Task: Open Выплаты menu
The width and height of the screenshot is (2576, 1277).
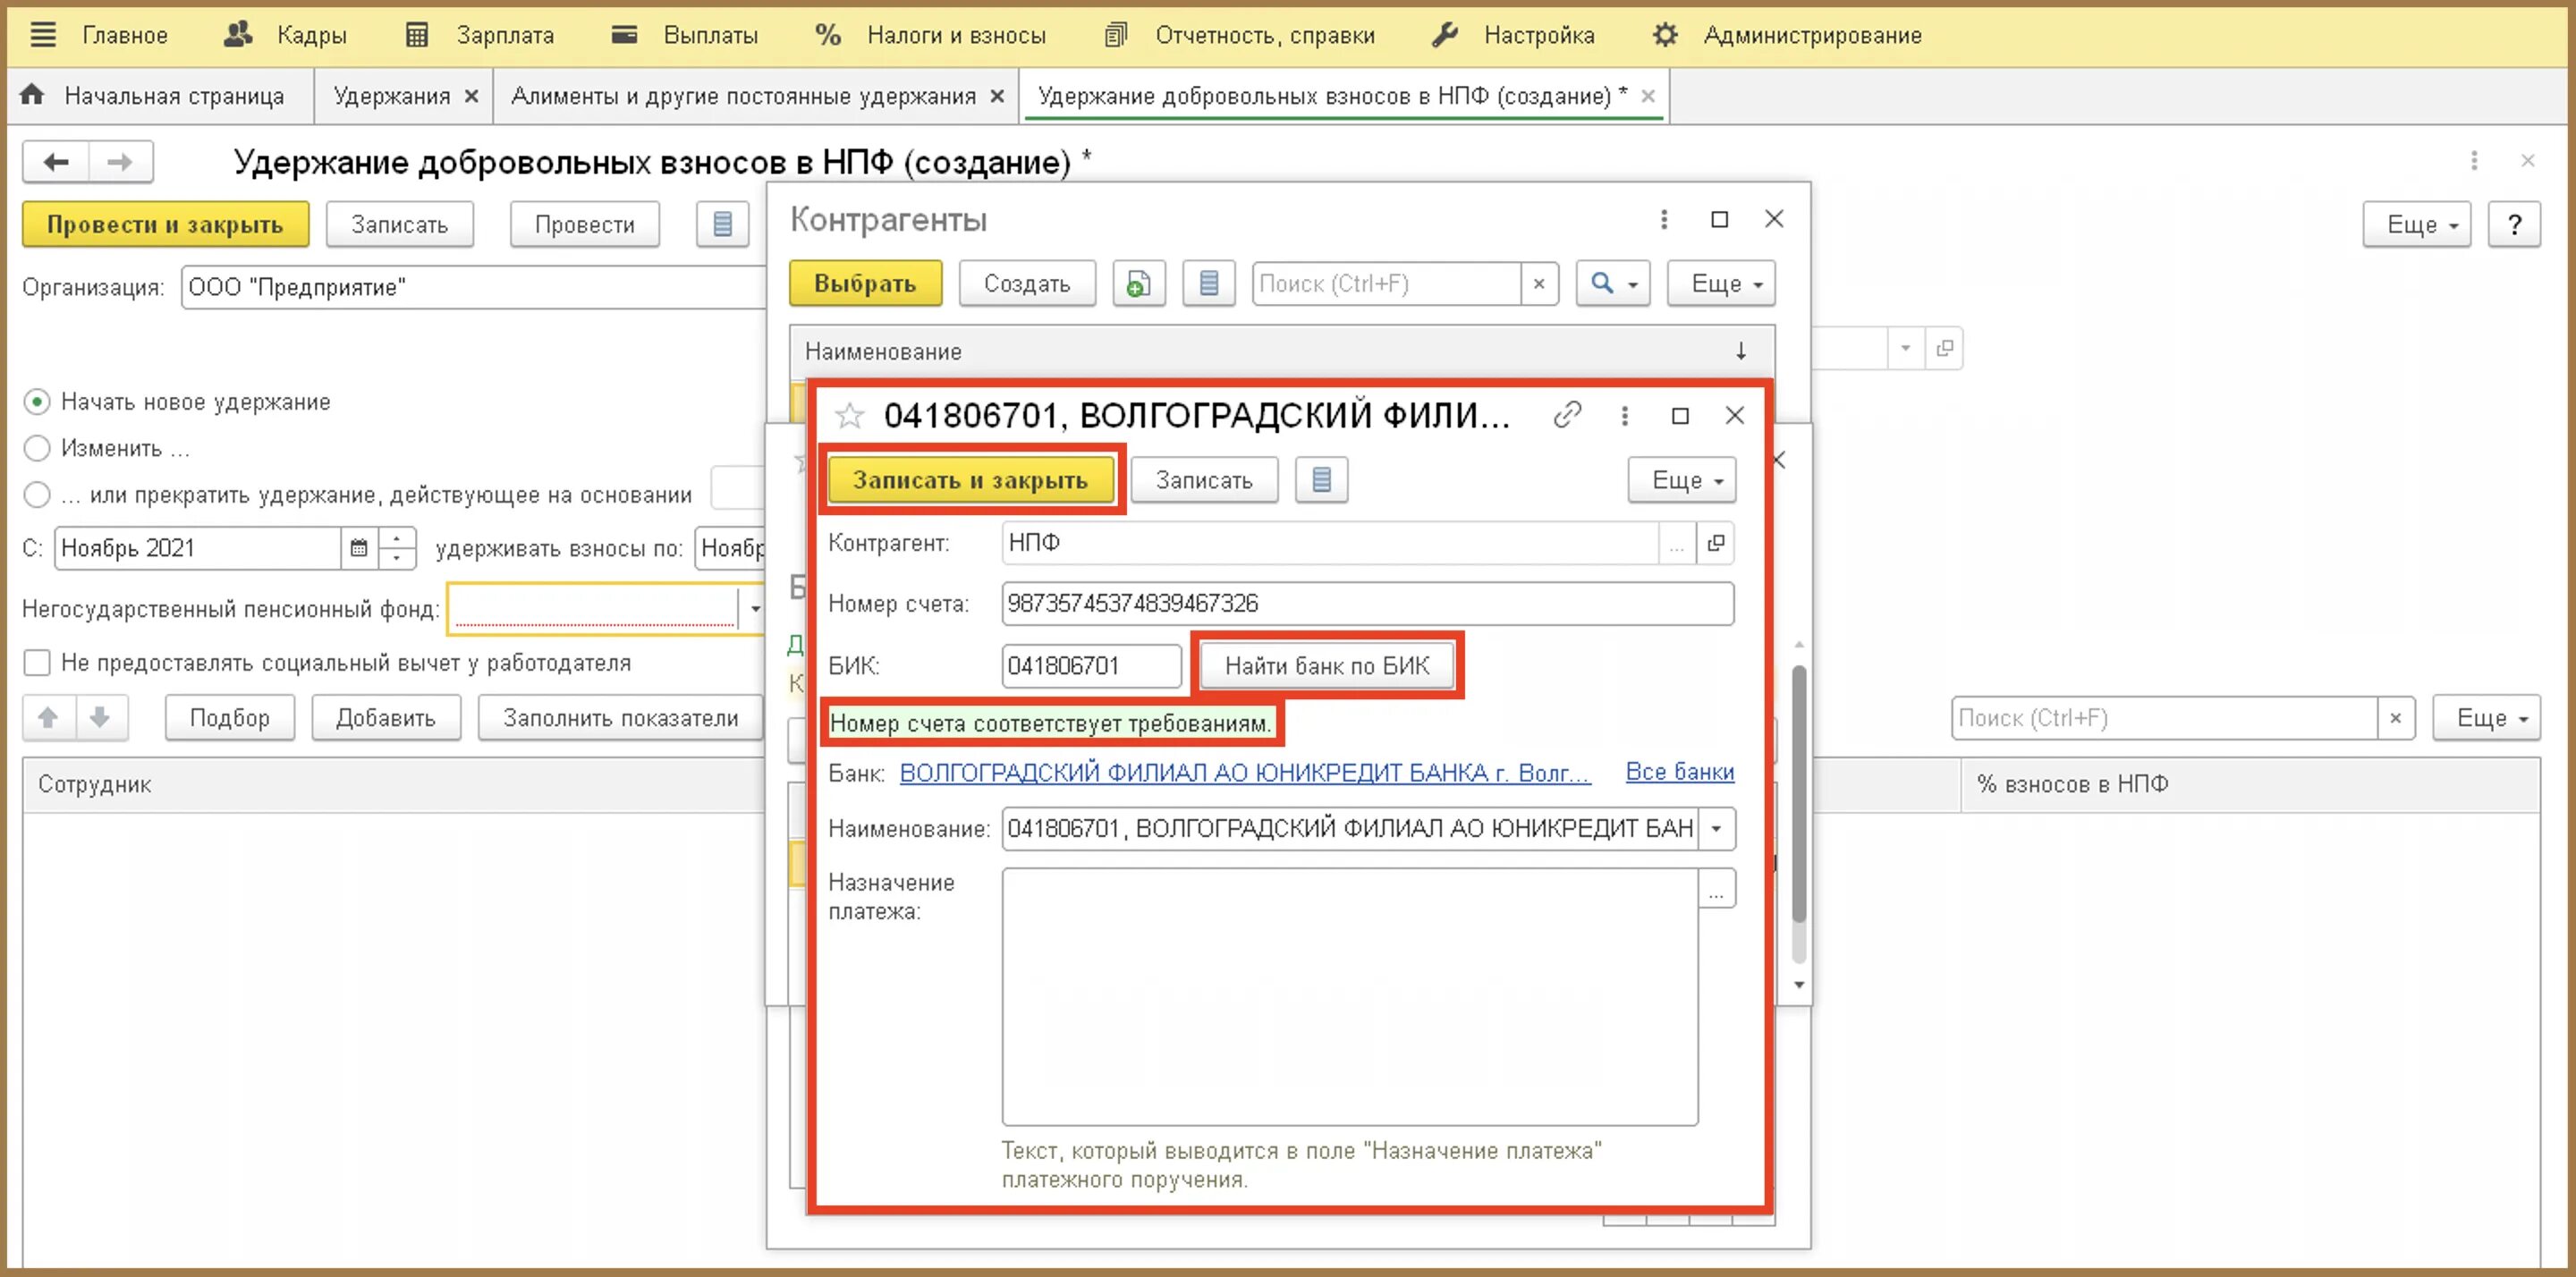Action: point(685,35)
